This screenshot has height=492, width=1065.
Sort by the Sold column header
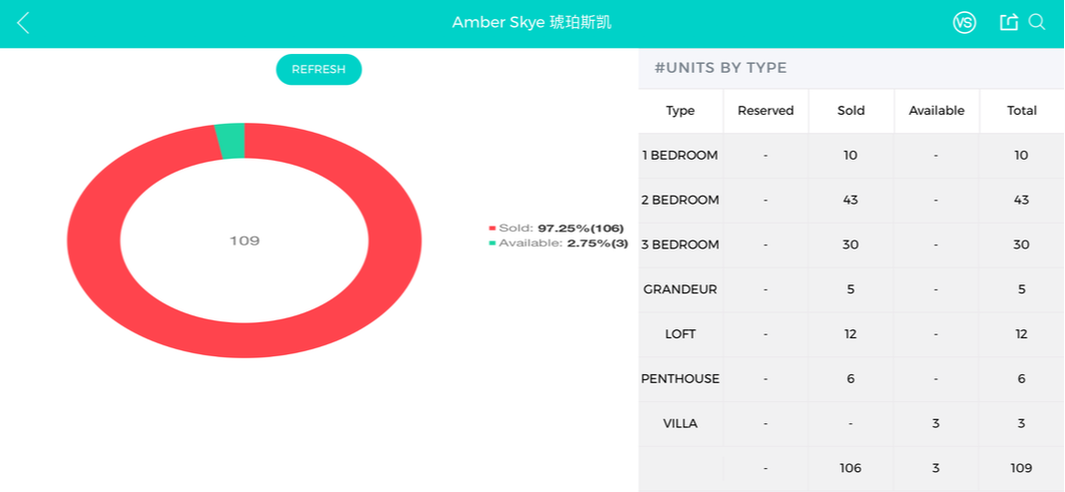tap(851, 111)
